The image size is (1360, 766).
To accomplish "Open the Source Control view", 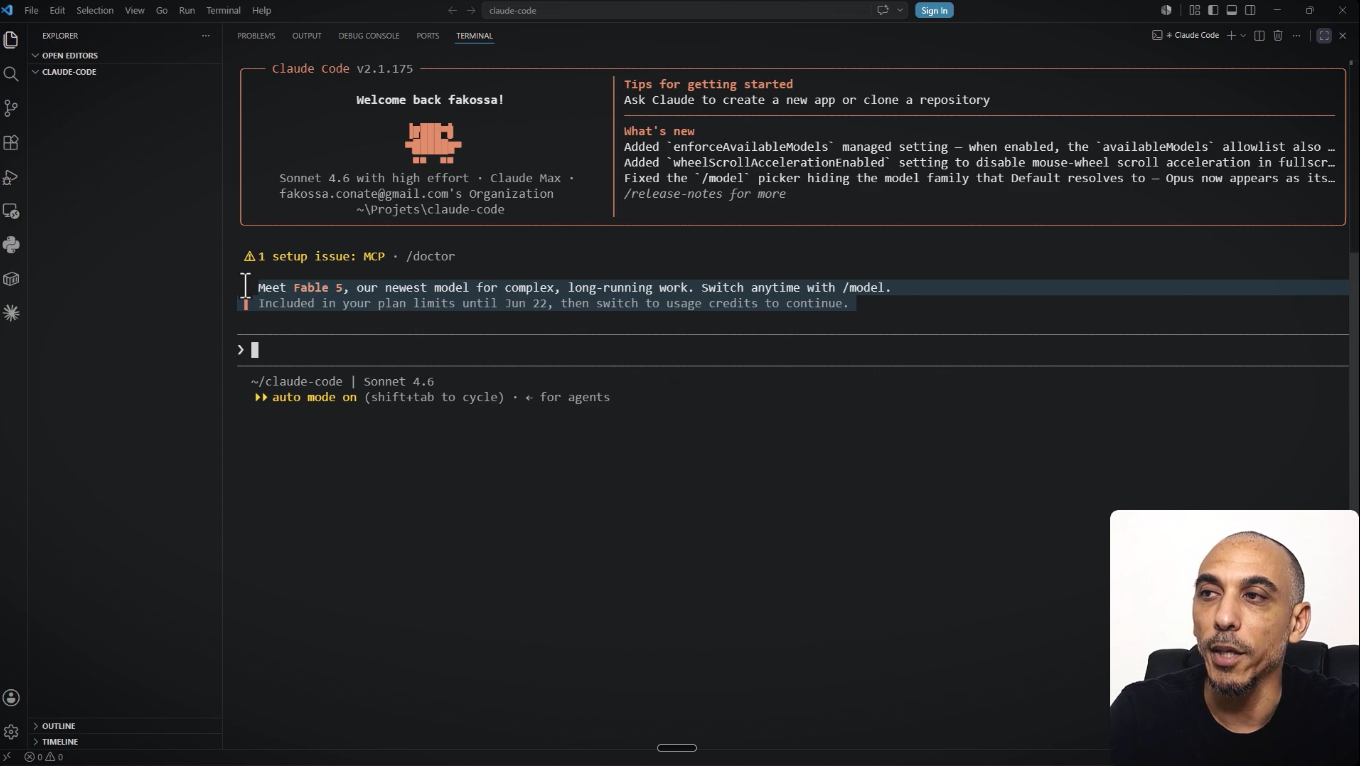I will pos(11,108).
